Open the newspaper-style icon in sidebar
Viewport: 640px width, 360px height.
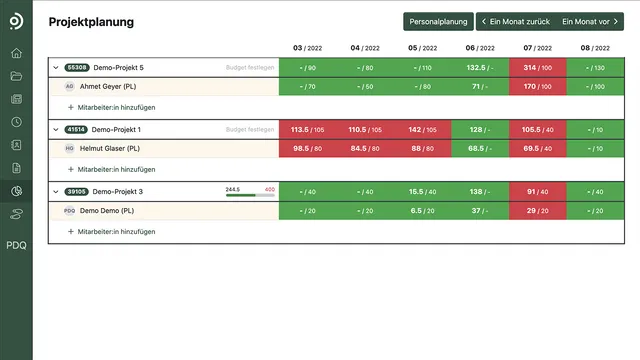click(16, 99)
